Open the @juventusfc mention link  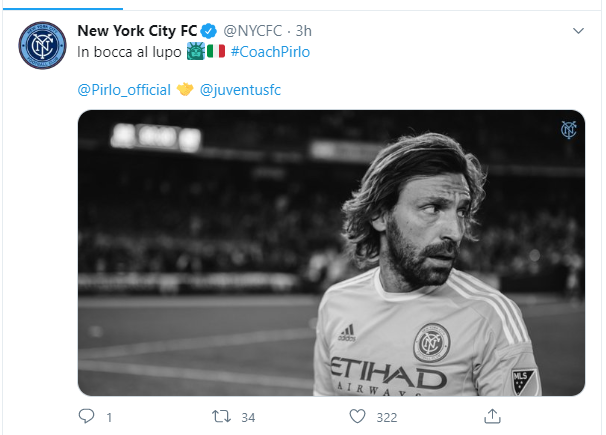point(240,90)
